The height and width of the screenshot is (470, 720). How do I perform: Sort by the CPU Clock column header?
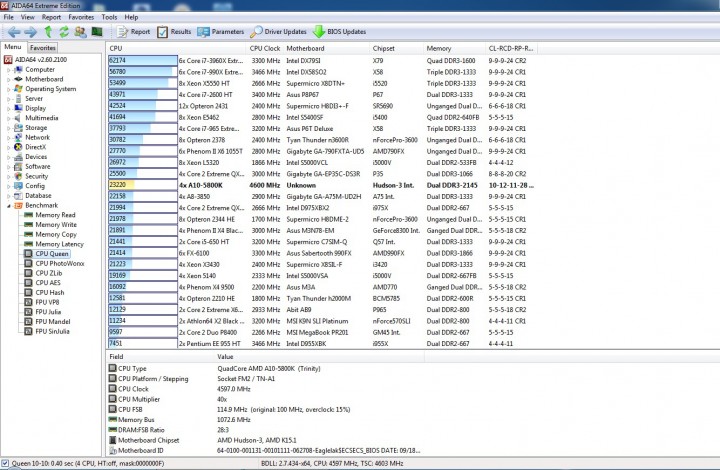pyautogui.click(x=265, y=48)
